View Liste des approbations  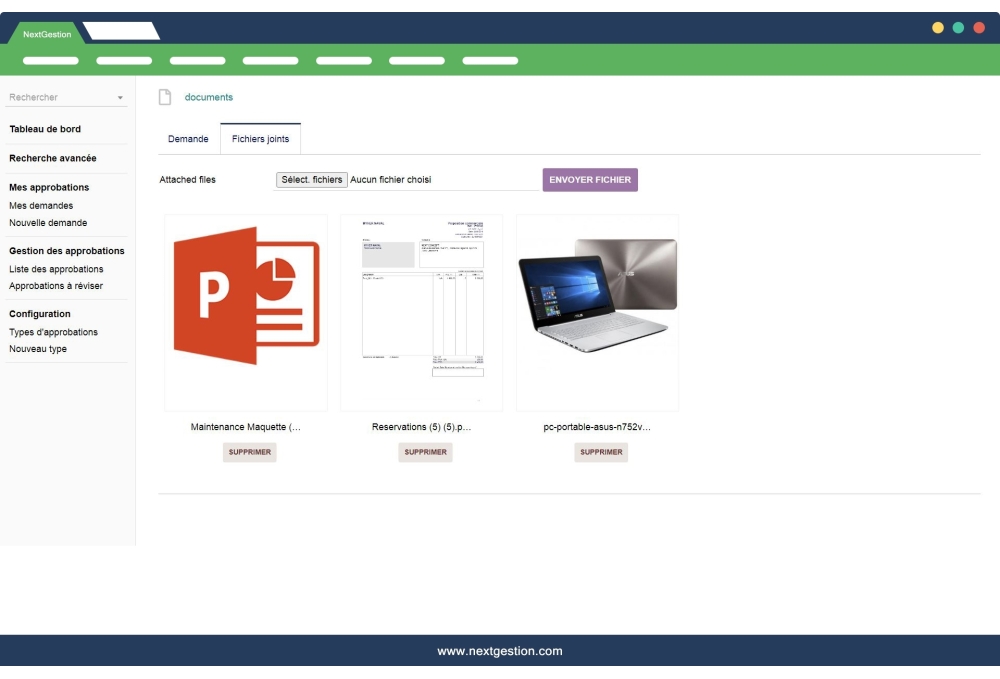tap(55, 268)
